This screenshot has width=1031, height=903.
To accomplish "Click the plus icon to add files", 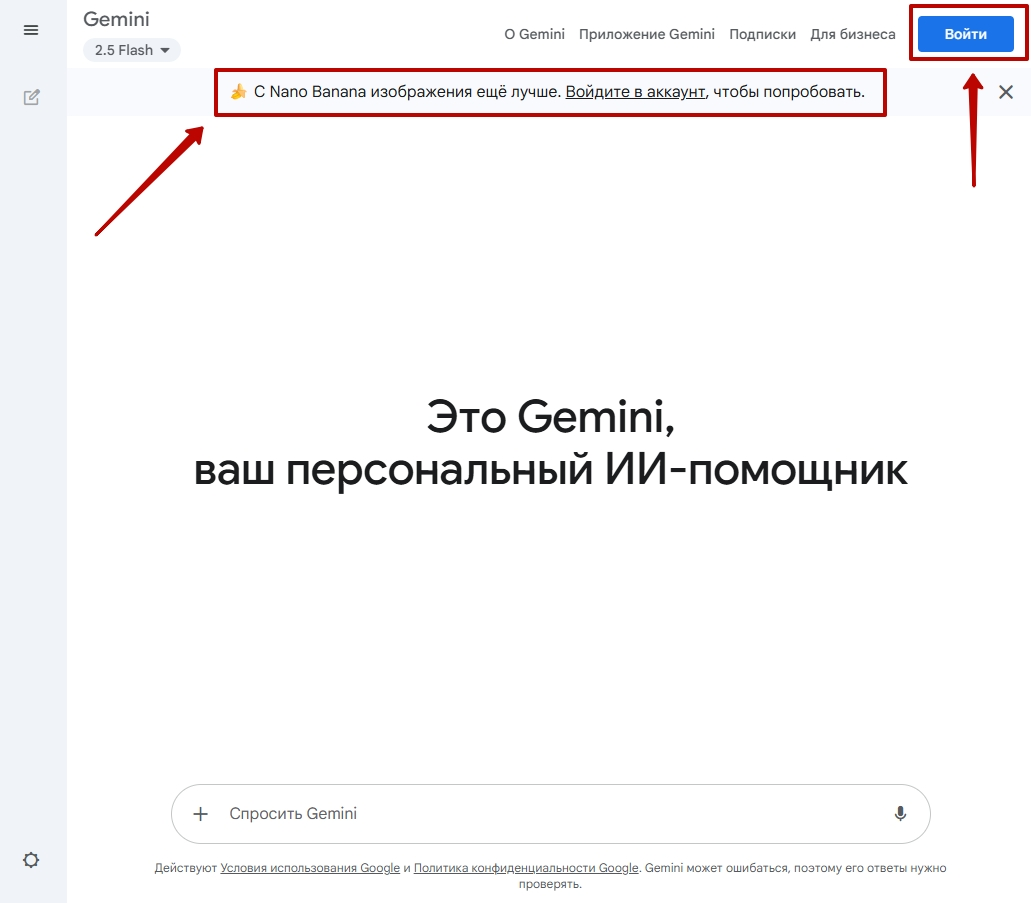I will (201, 814).
